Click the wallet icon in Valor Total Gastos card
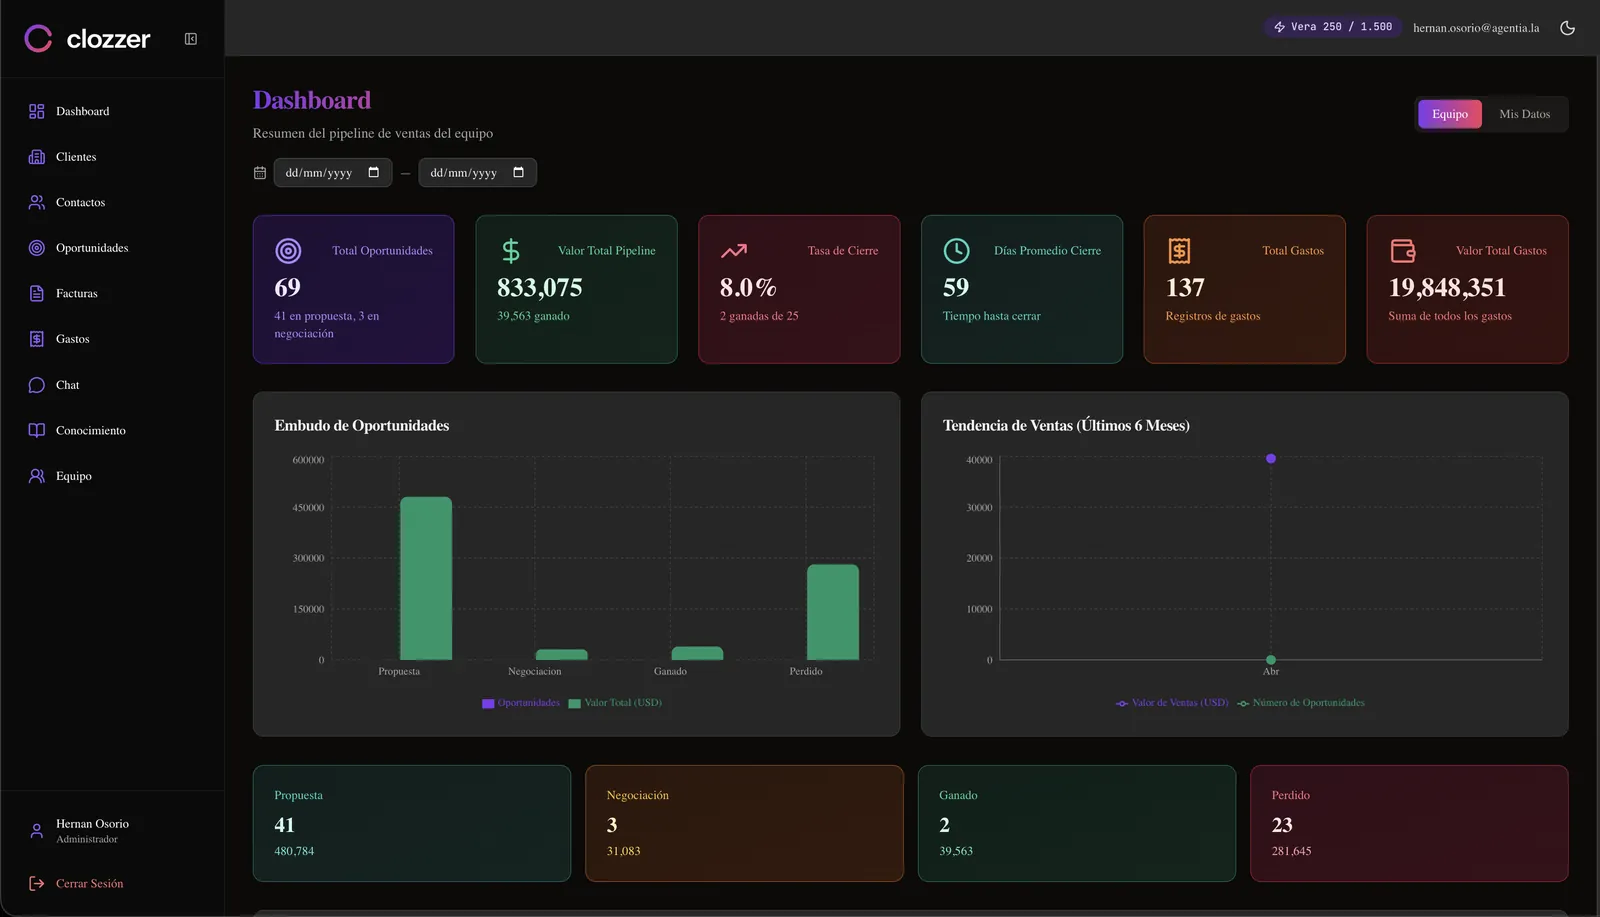1600x917 pixels. pos(1403,251)
